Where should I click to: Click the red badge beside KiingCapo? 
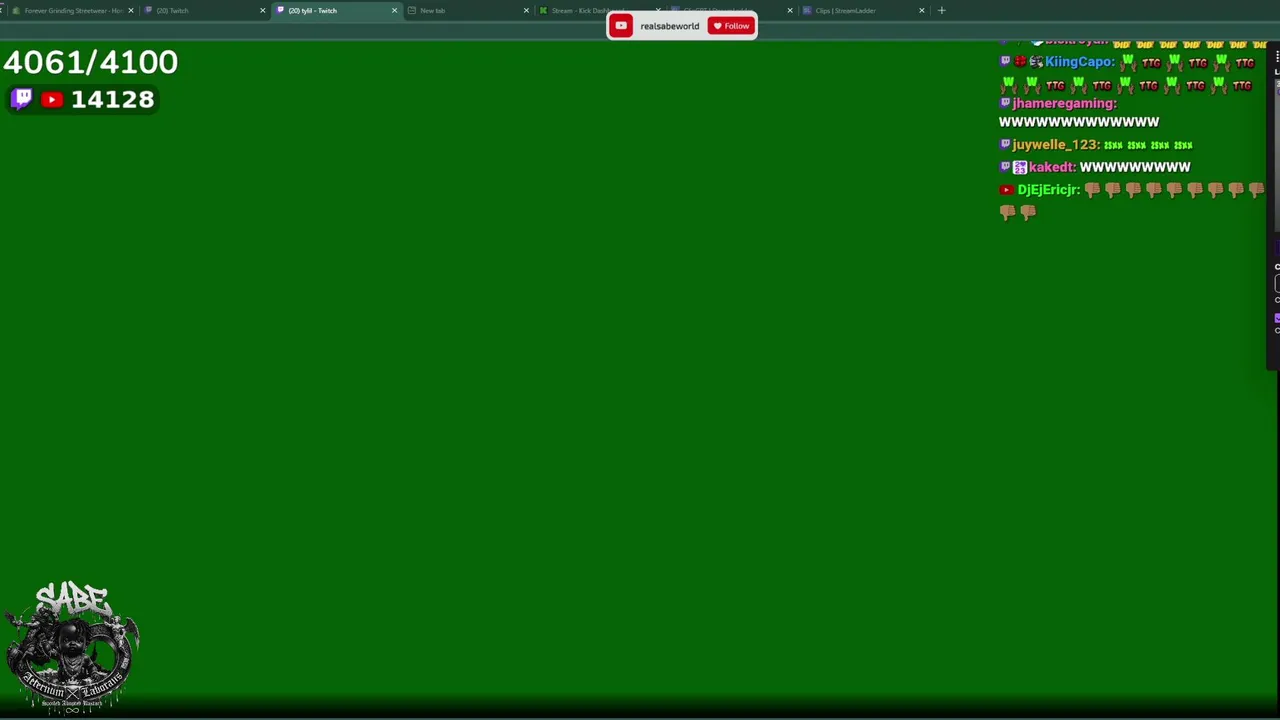pos(1020,62)
